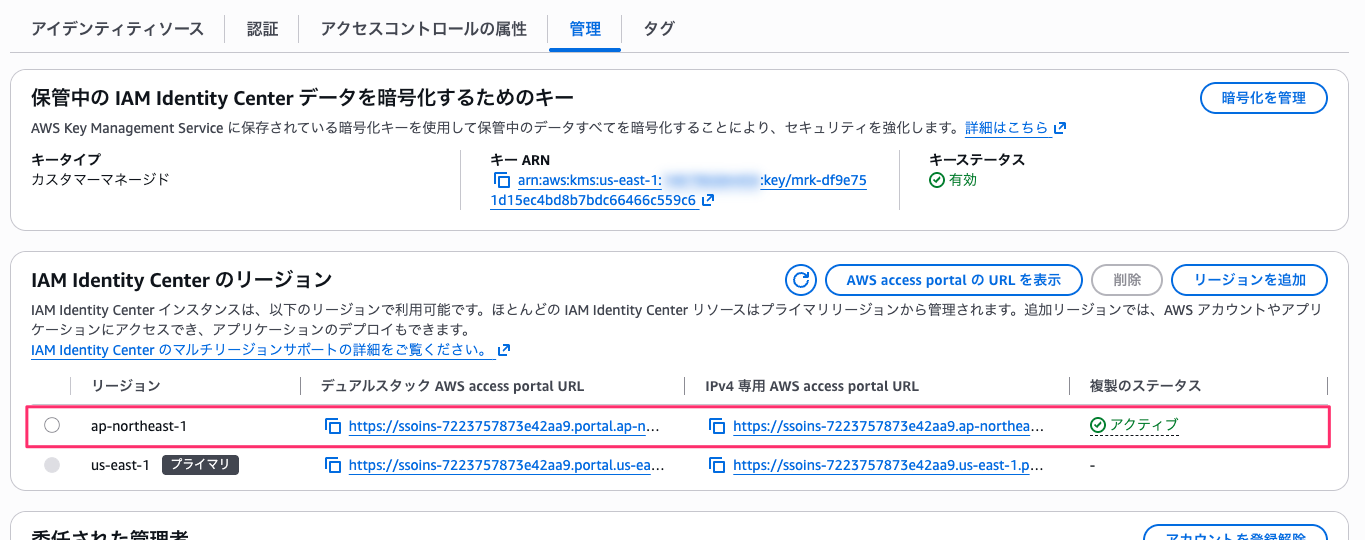Viewport: 1365px width, 540px height.
Task: Open key ARN external link icon
Action: [708, 200]
